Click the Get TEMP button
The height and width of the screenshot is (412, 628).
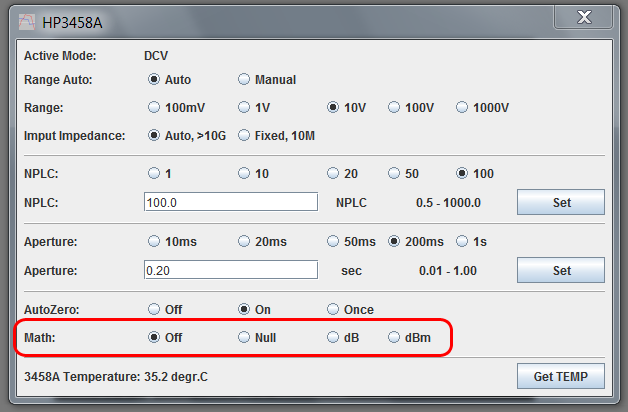click(x=561, y=376)
